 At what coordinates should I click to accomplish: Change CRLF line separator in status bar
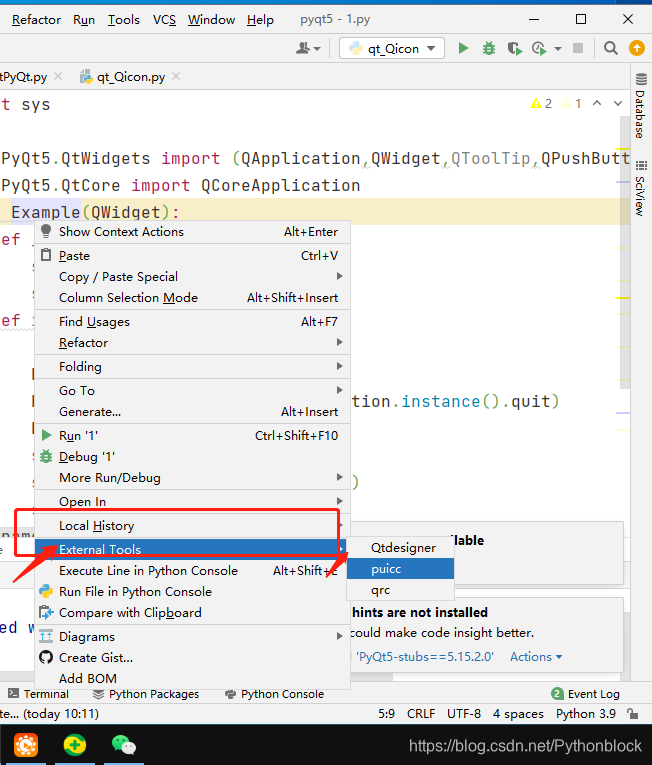pos(421,714)
